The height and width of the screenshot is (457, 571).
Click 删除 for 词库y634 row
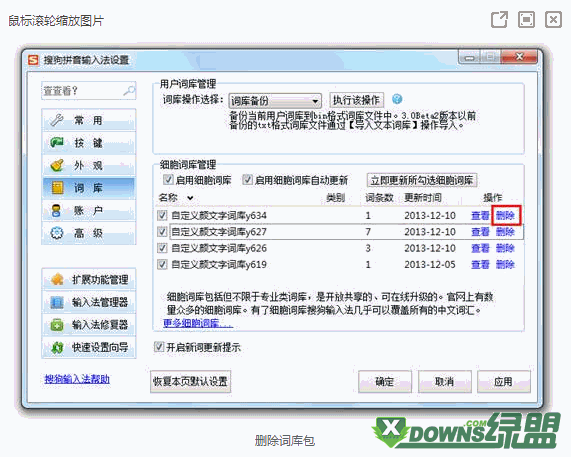(x=505, y=216)
